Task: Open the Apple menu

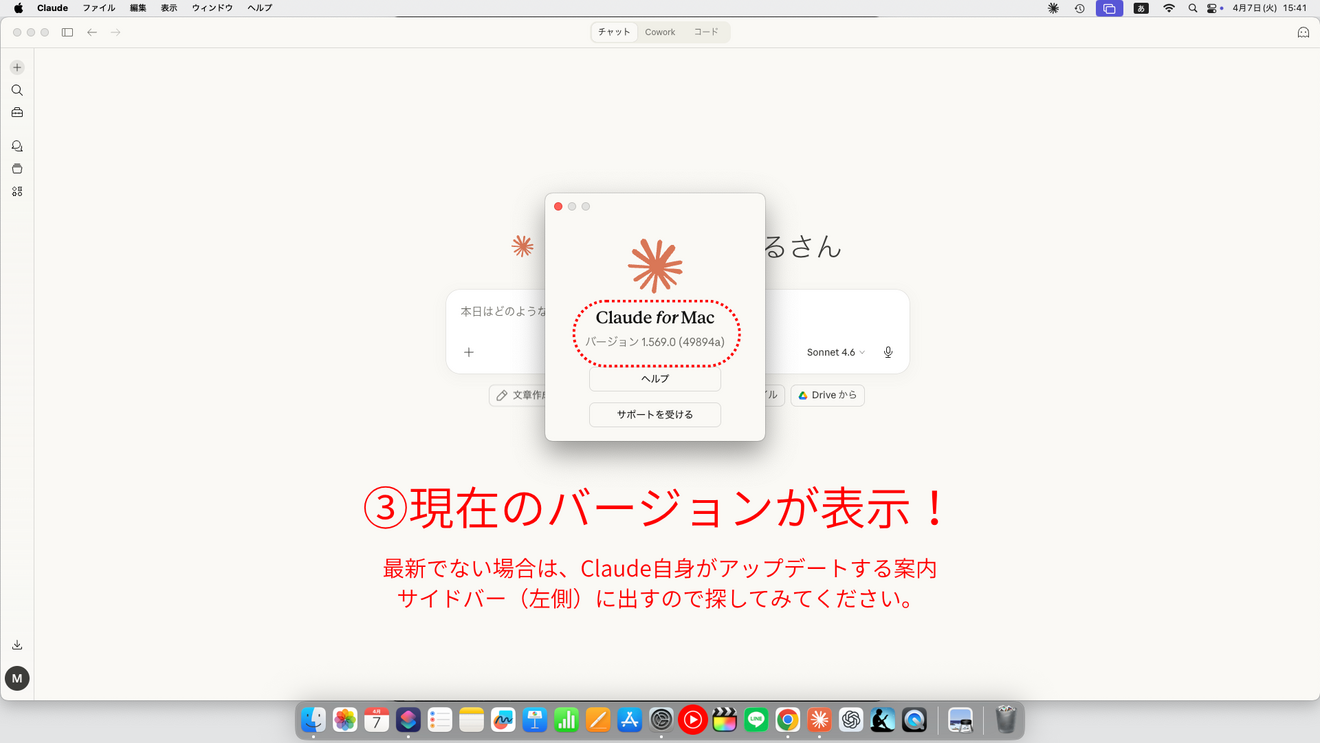Action: (18, 8)
